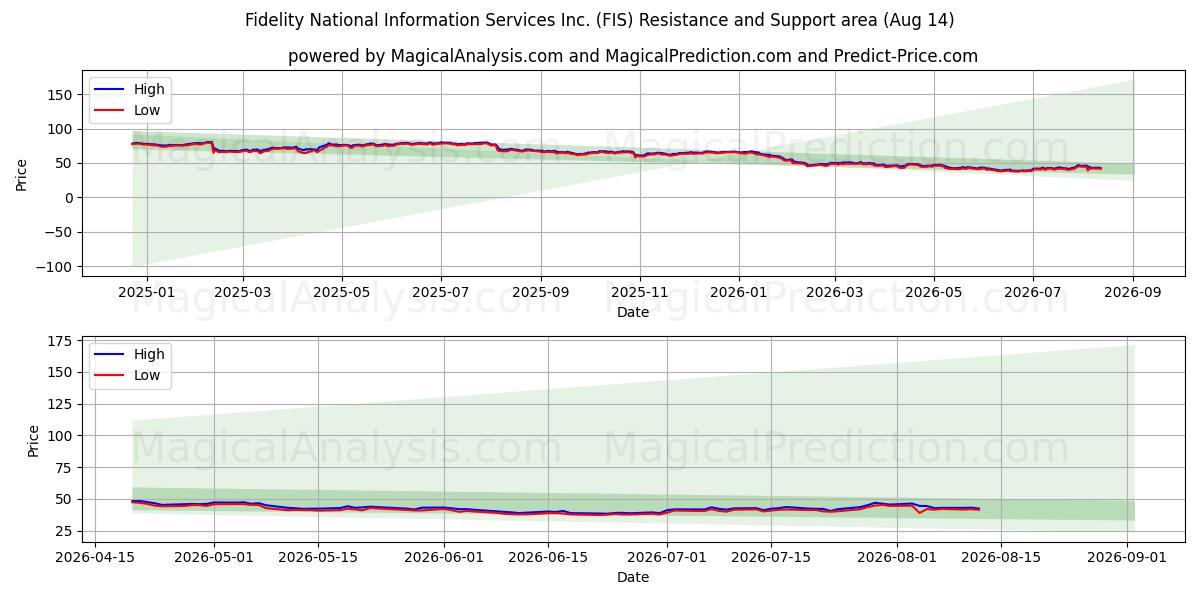Click the chart title mentioning Fidelity National Information Services
The height and width of the screenshot is (600, 1200).
tap(600, 20)
